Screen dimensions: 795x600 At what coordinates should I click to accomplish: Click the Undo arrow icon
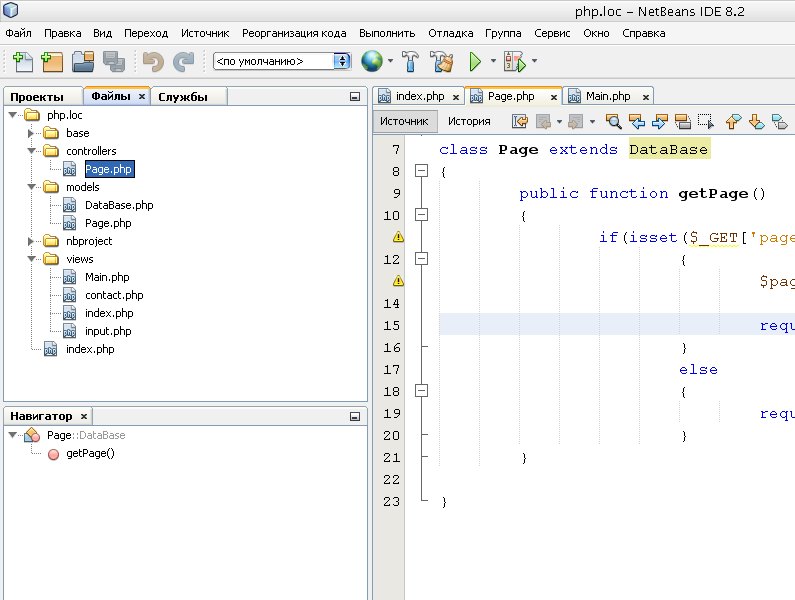153,62
